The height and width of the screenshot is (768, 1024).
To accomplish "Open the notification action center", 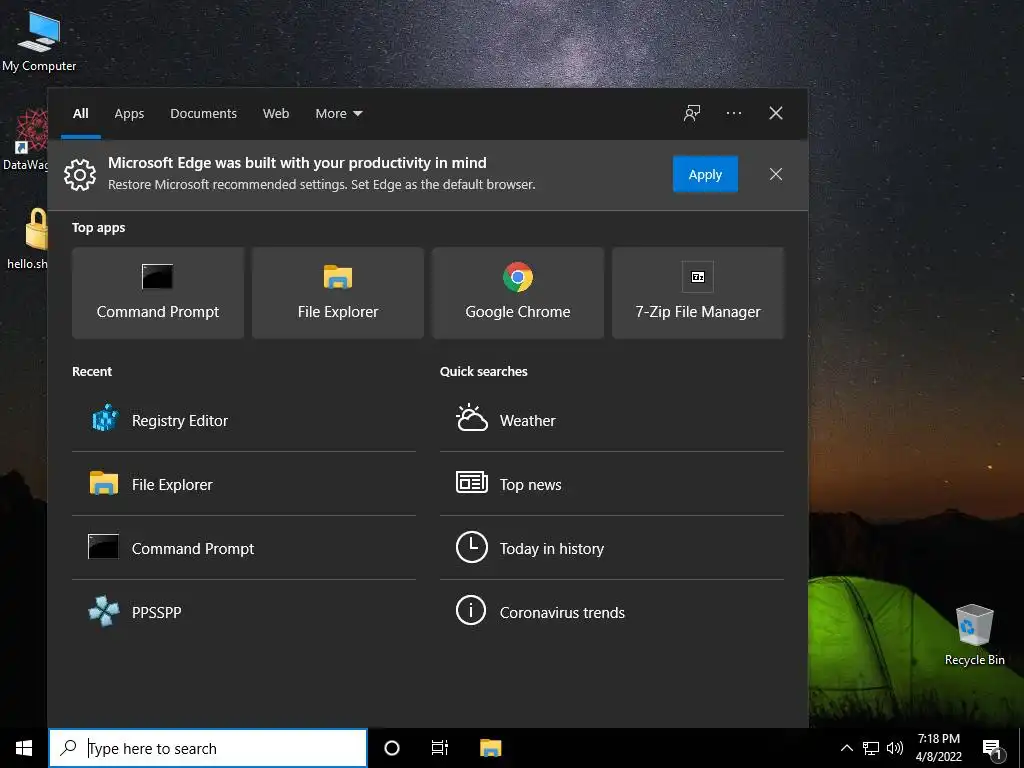I will coord(993,748).
